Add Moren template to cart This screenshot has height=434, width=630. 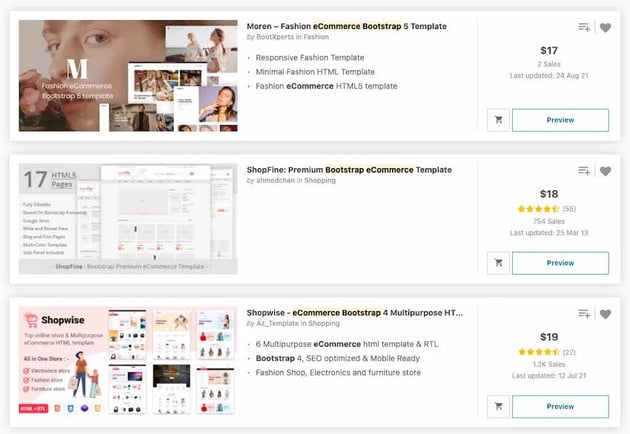click(499, 120)
